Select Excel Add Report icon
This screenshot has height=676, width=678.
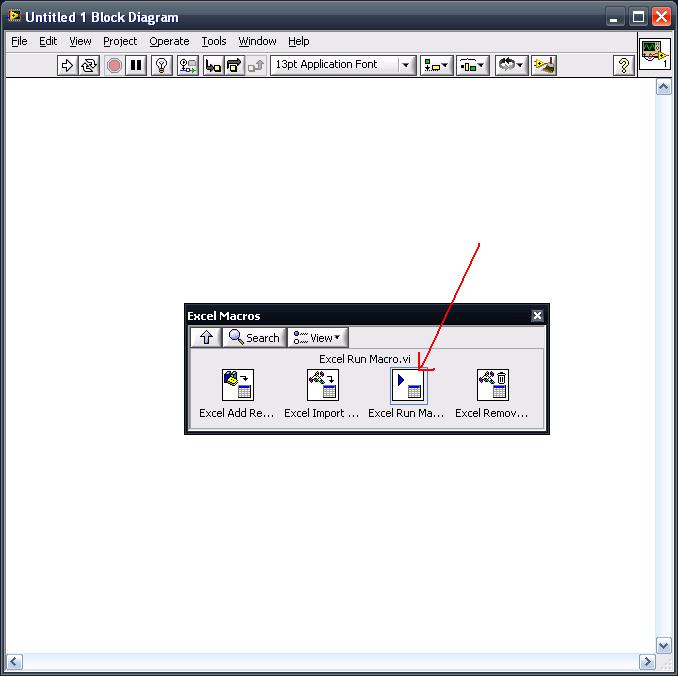(x=237, y=385)
